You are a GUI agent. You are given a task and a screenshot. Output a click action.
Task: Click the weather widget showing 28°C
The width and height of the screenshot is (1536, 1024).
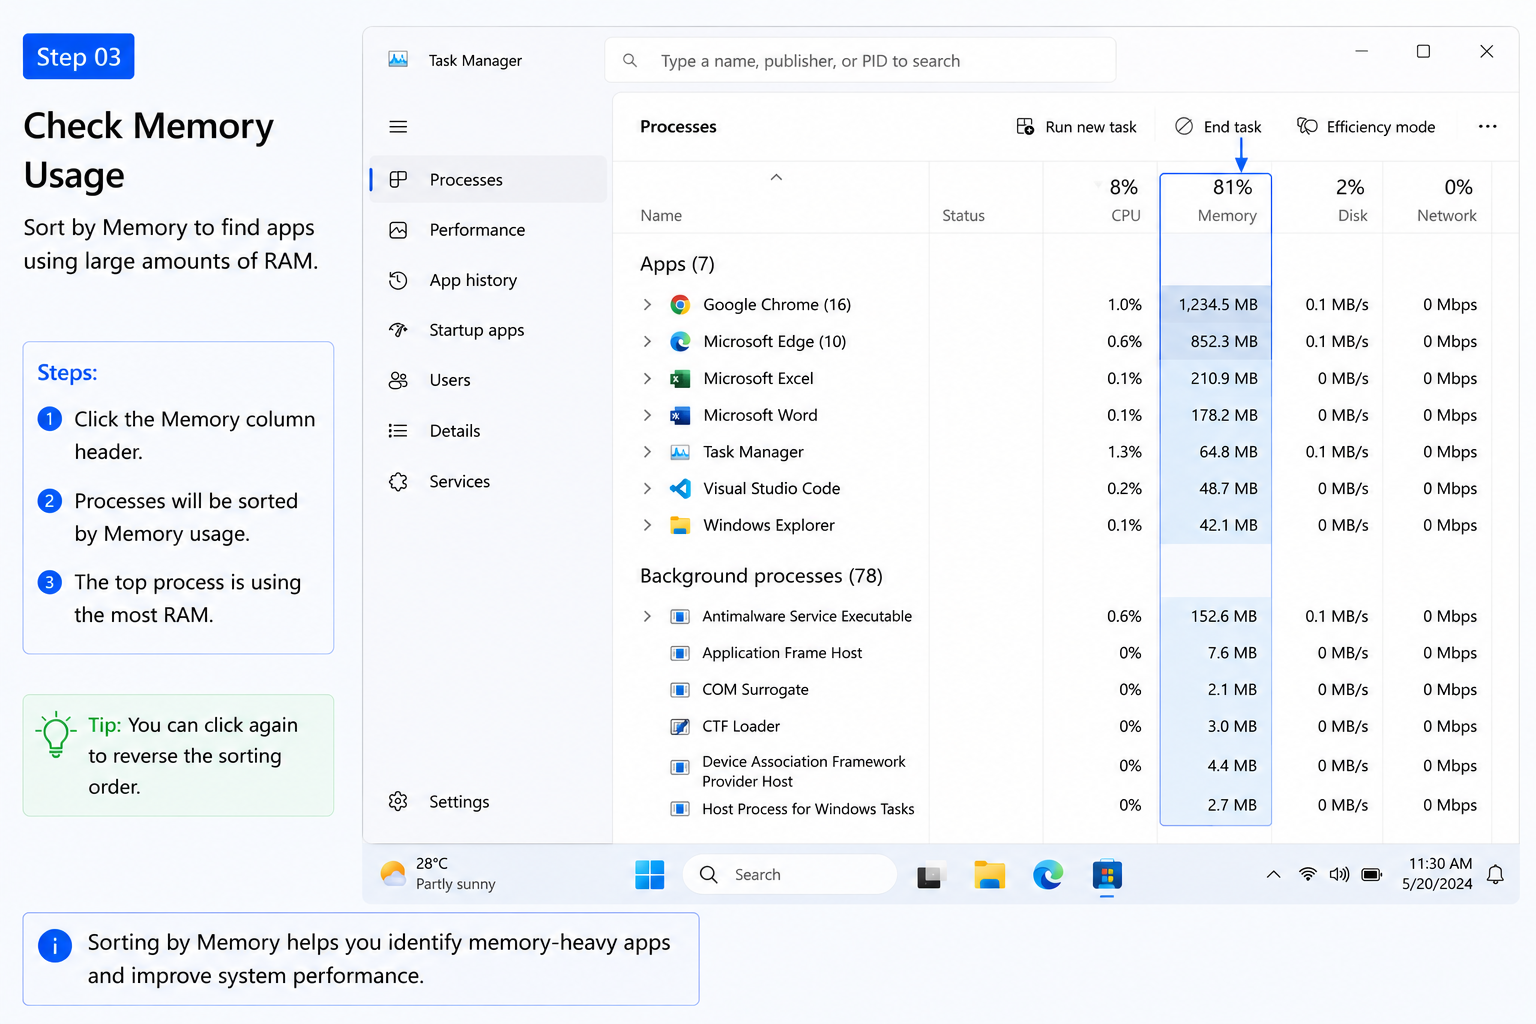pos(438,874)
